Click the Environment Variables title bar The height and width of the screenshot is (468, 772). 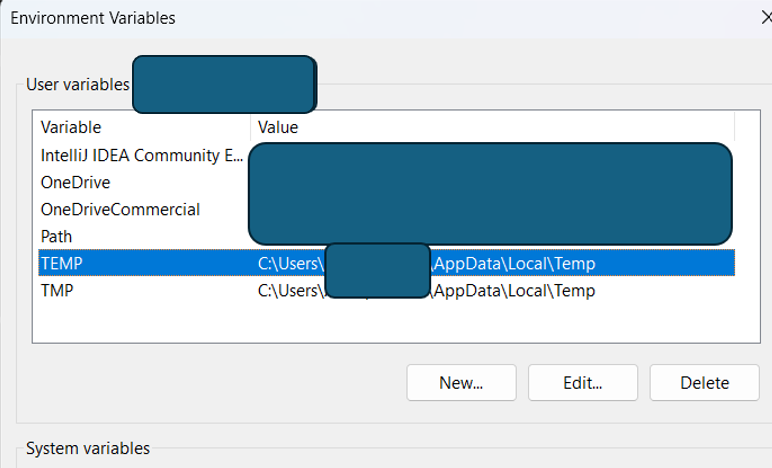tap(300, 17)
